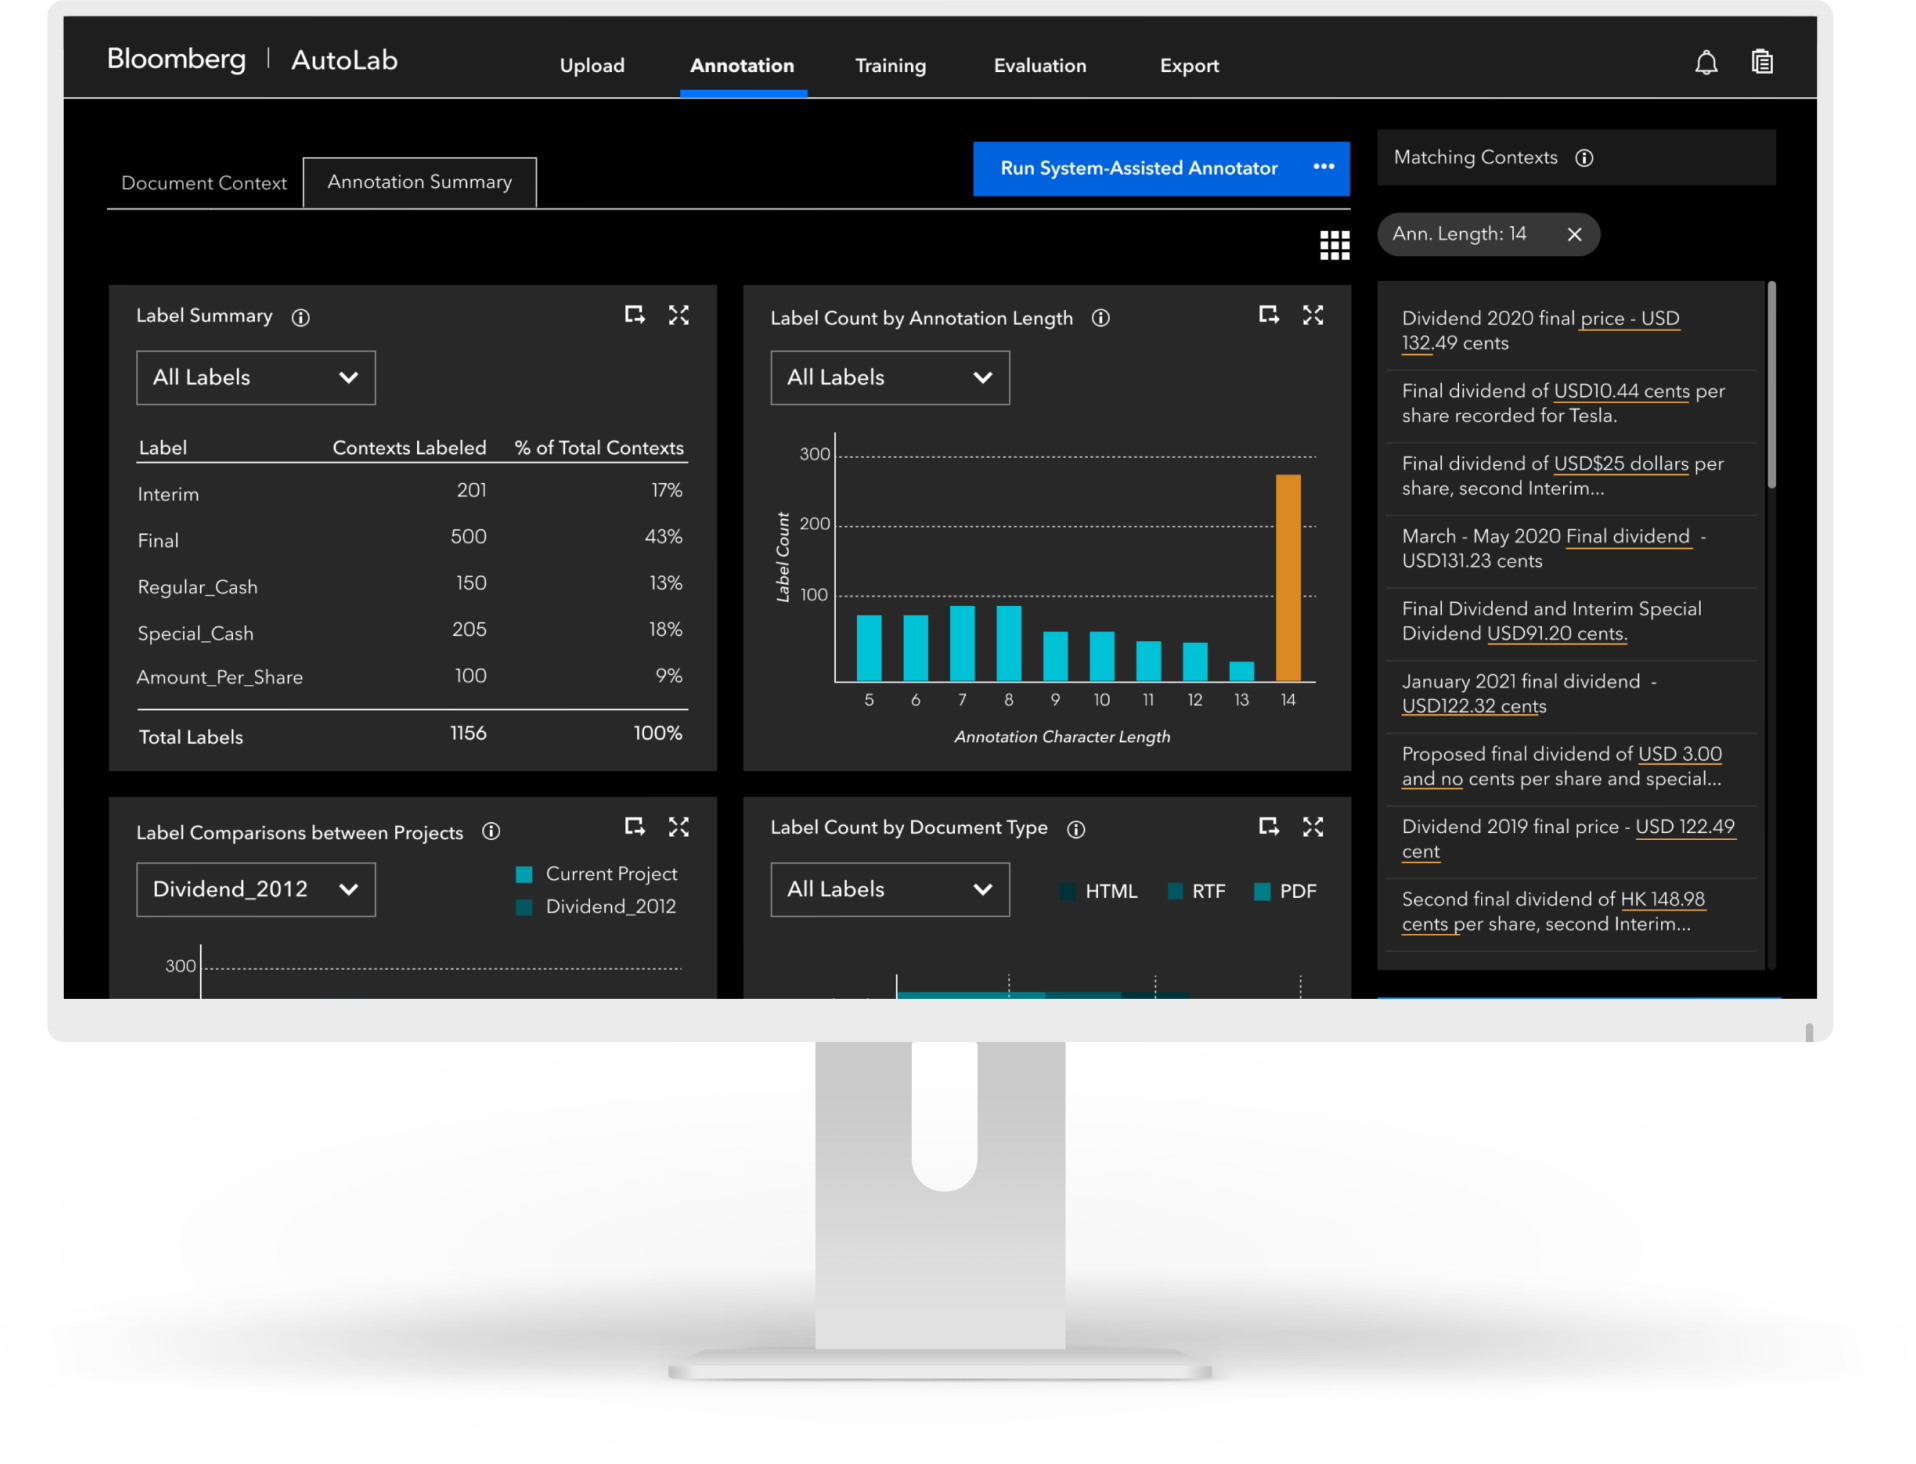This screenshot has height=1464, width=1916.
Task: Export the Label Count by Document Type panel
Action: [x=1268, y=826]
